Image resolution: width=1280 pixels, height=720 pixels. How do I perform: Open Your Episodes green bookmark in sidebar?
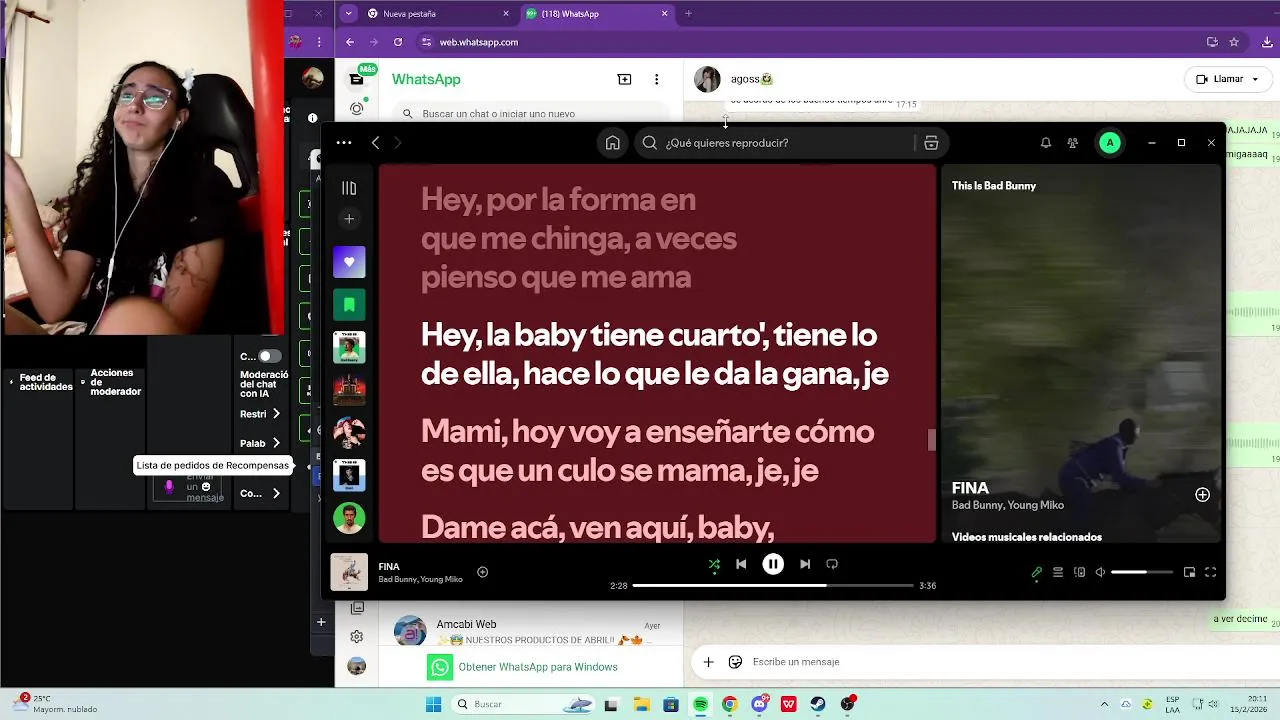pyautogui.click(x=349, y=304)
